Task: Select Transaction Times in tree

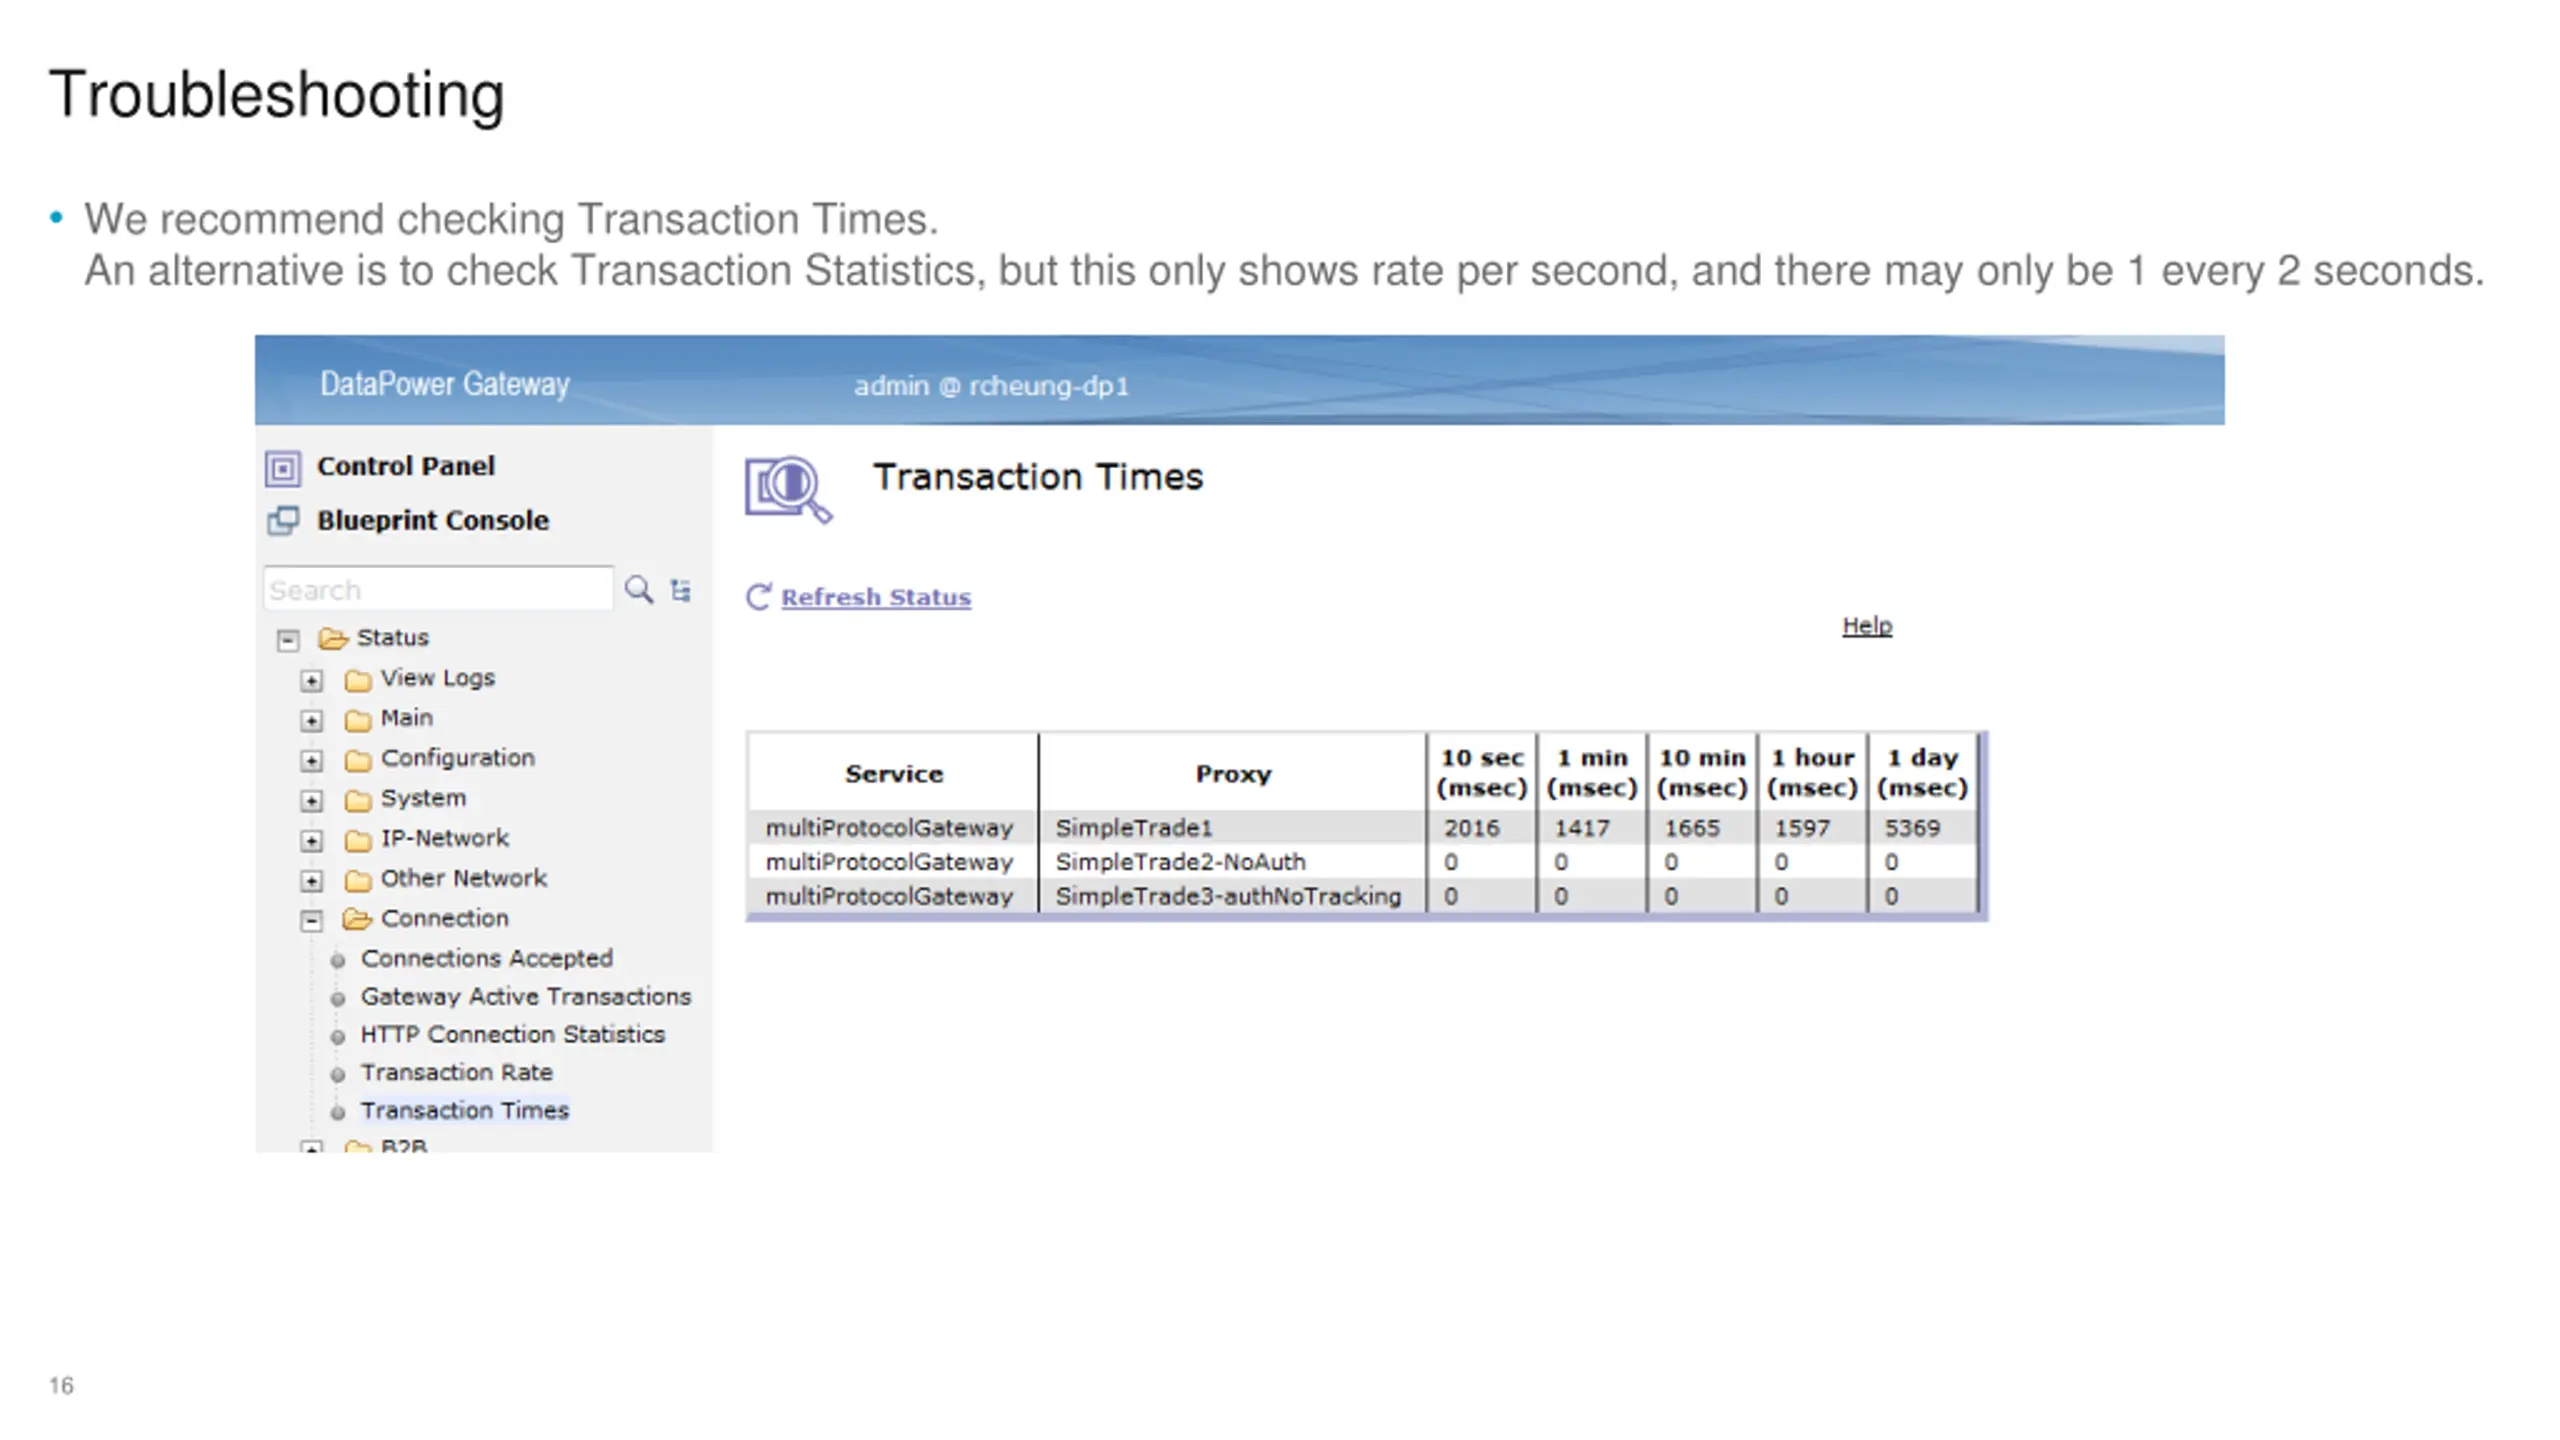Action: click(x=465, y=1110)
